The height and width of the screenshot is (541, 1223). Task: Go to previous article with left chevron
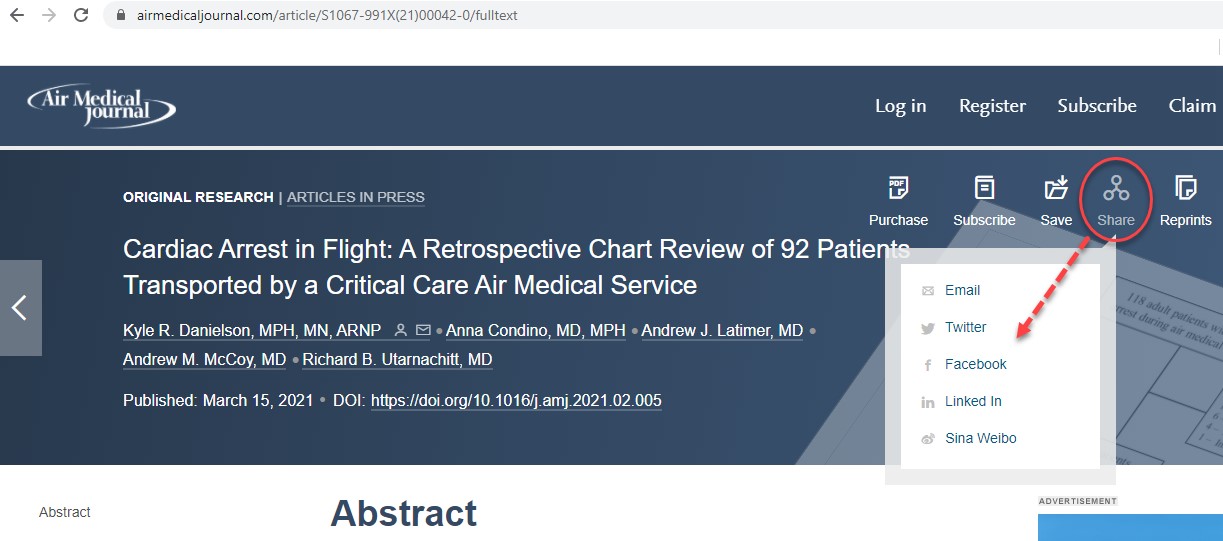click(19, 308)
